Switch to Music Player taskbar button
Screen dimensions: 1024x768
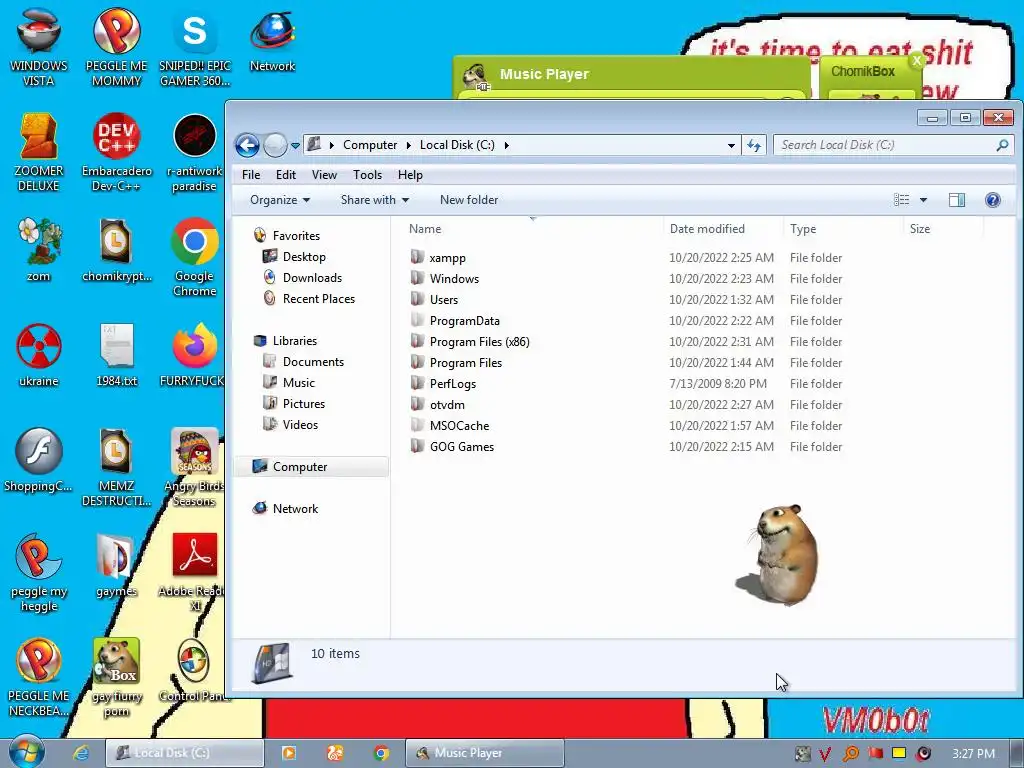point(485,753)
